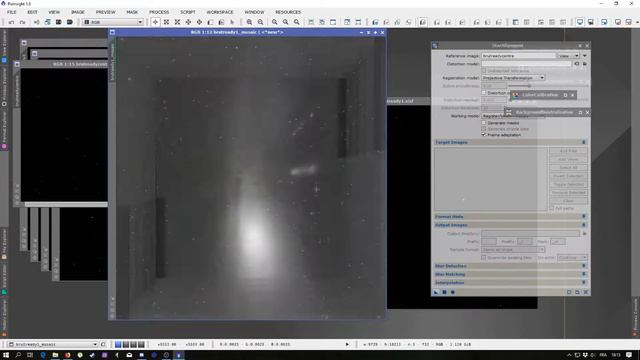Click the Output directory field
The height and width of the screenshot is (360, 640).
[531, 233]
